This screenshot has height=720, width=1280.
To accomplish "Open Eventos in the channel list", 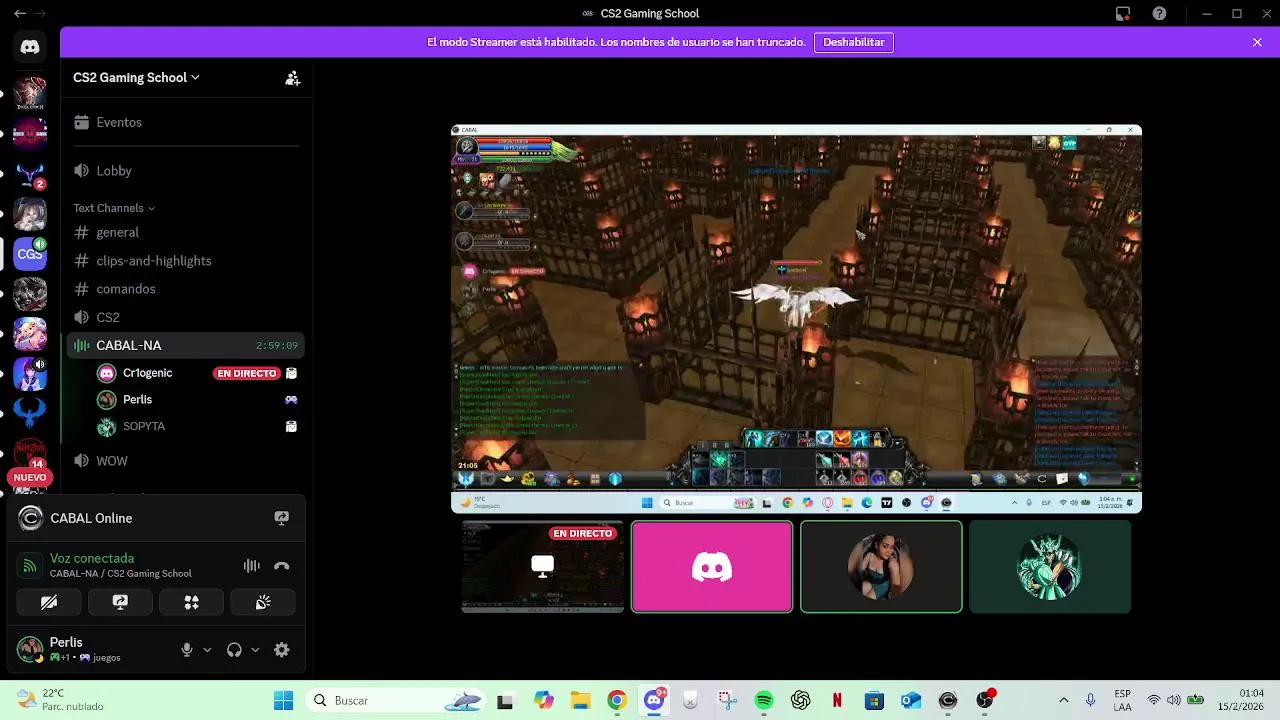I will pos(186,122).
